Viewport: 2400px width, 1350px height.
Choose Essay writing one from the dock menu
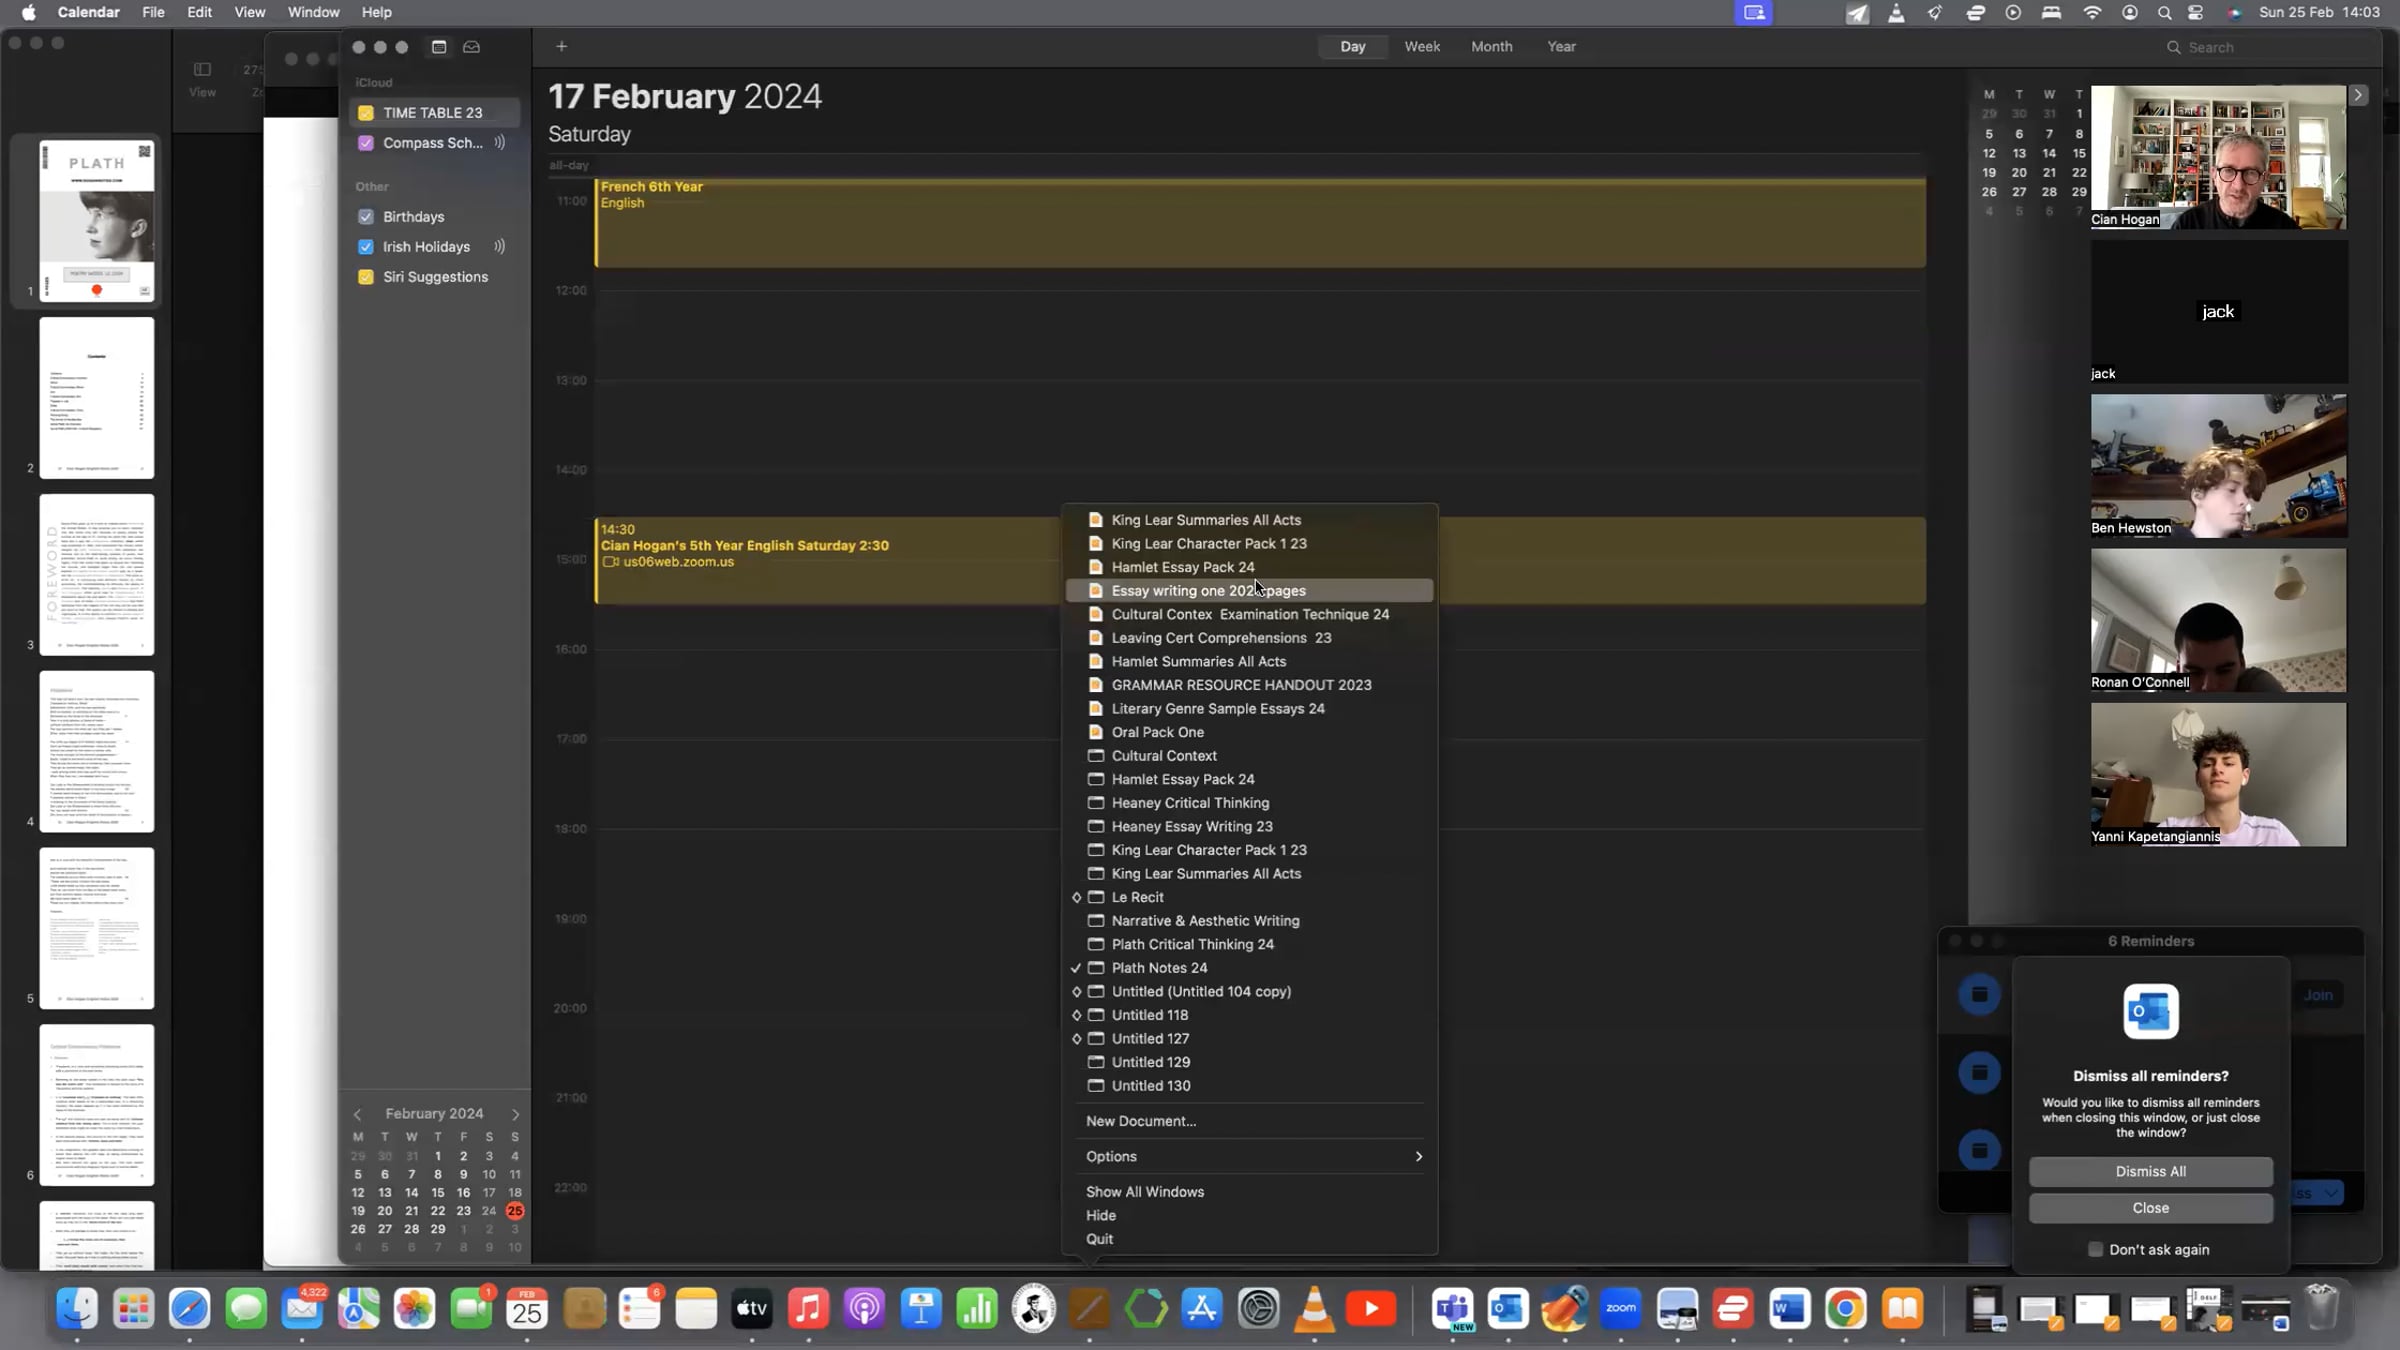tap(1208, 591)
